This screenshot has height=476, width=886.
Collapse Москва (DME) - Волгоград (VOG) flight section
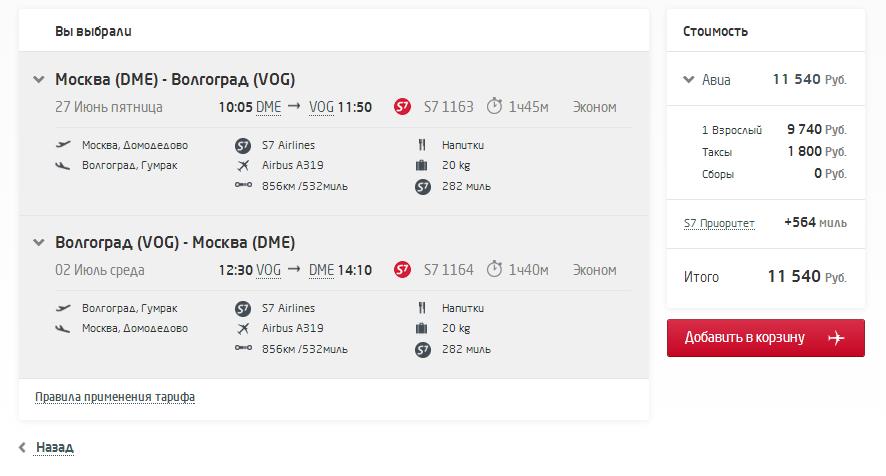(x=38, y=80)
